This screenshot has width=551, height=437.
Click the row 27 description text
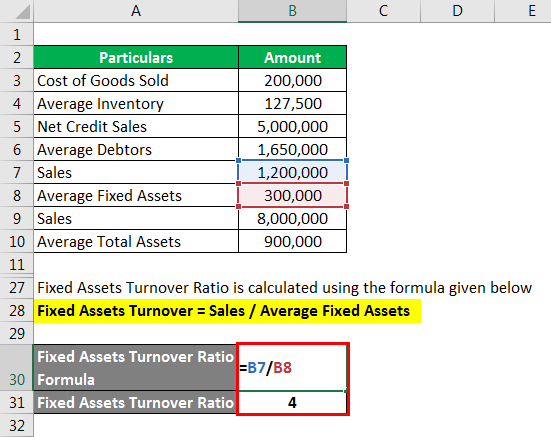click(285, 288)
